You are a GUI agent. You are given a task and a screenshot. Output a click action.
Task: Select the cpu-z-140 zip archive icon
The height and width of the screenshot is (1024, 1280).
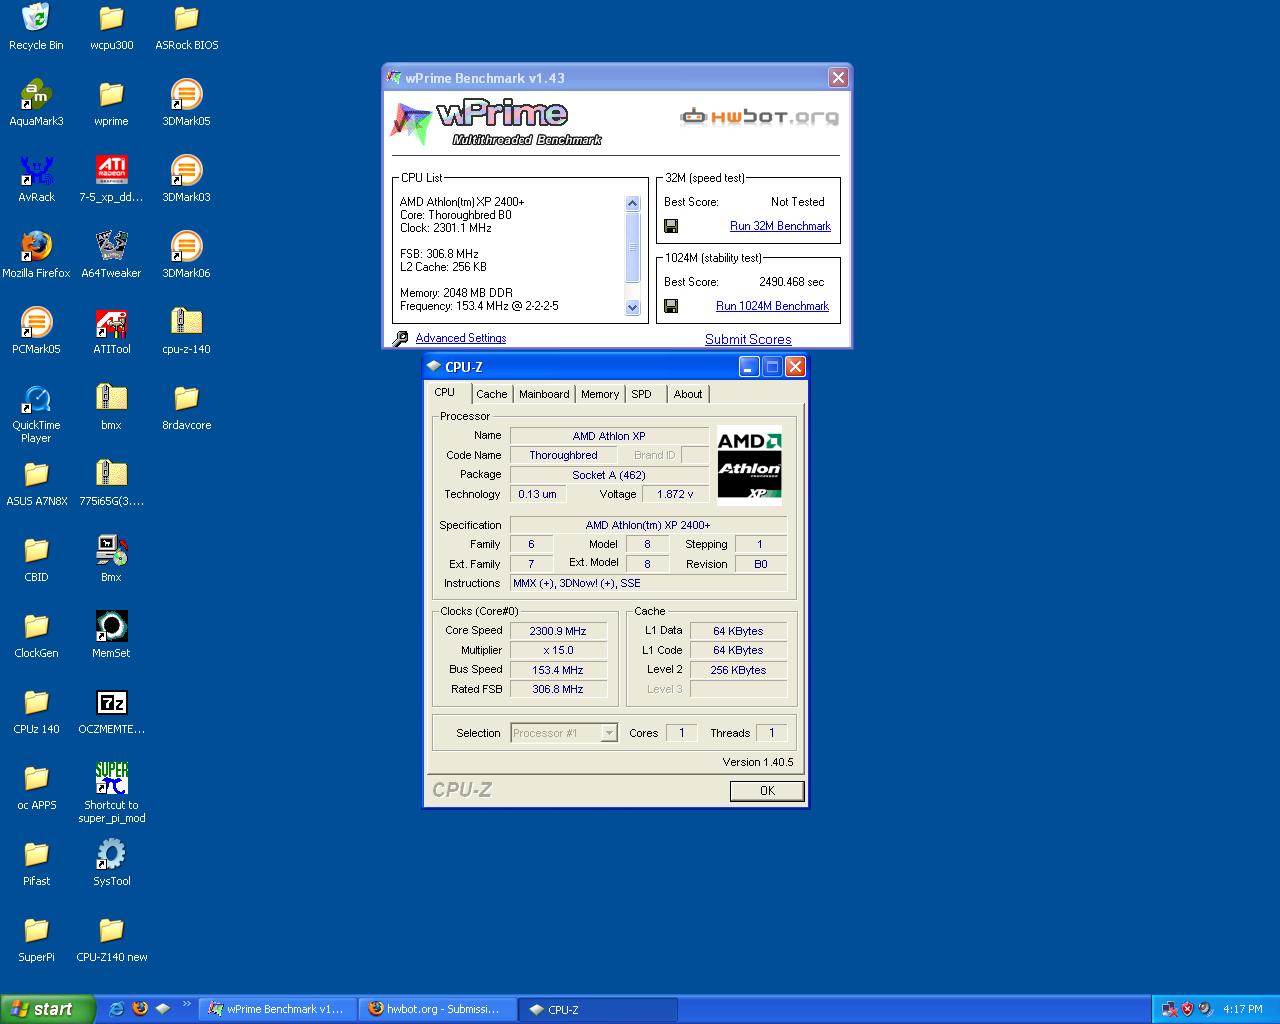tap(186, 331)
